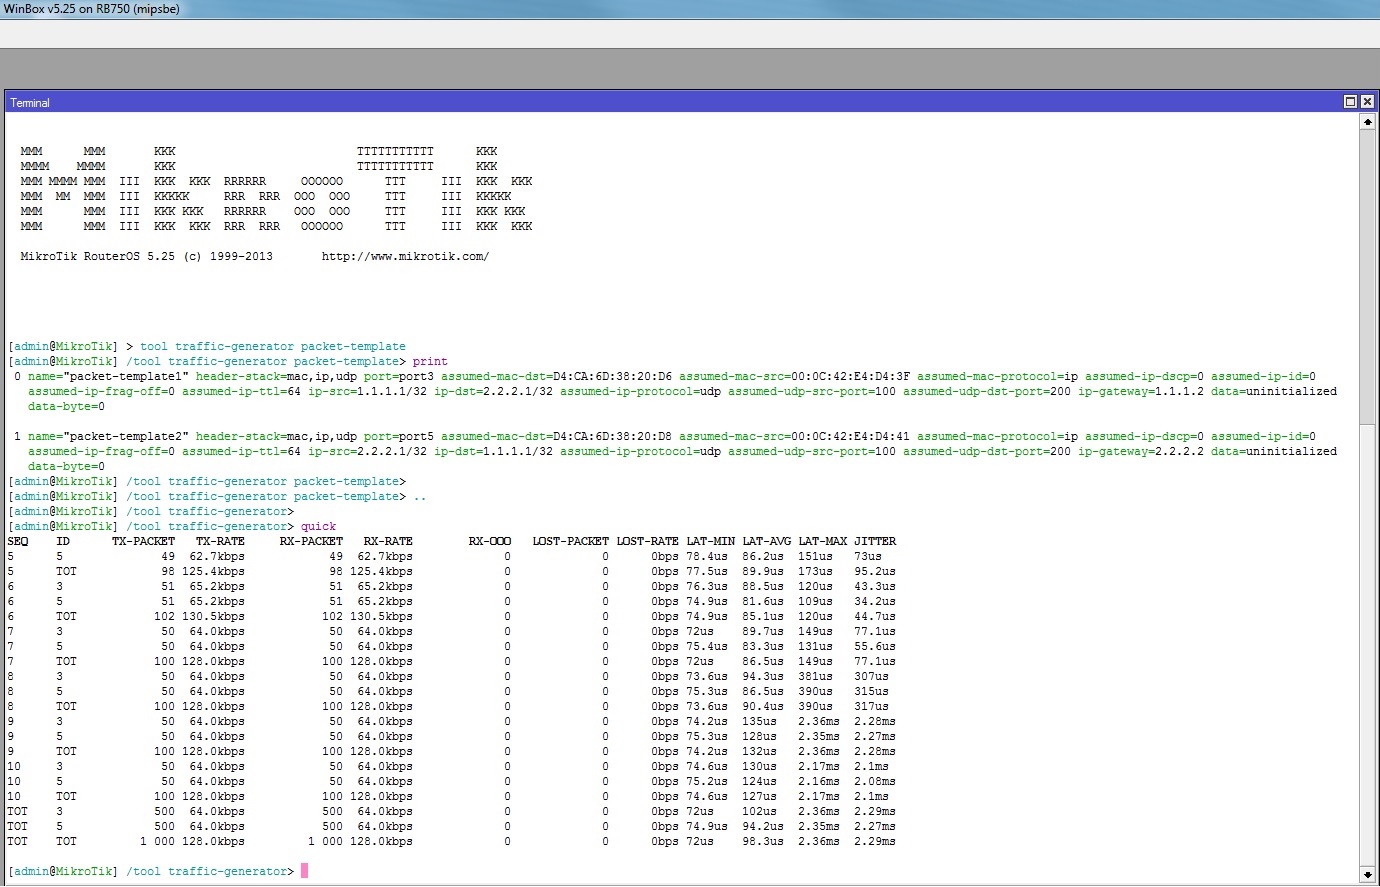Click the TX-RATE column header
The image size is (1380, 887).
[x=220, y=541]
